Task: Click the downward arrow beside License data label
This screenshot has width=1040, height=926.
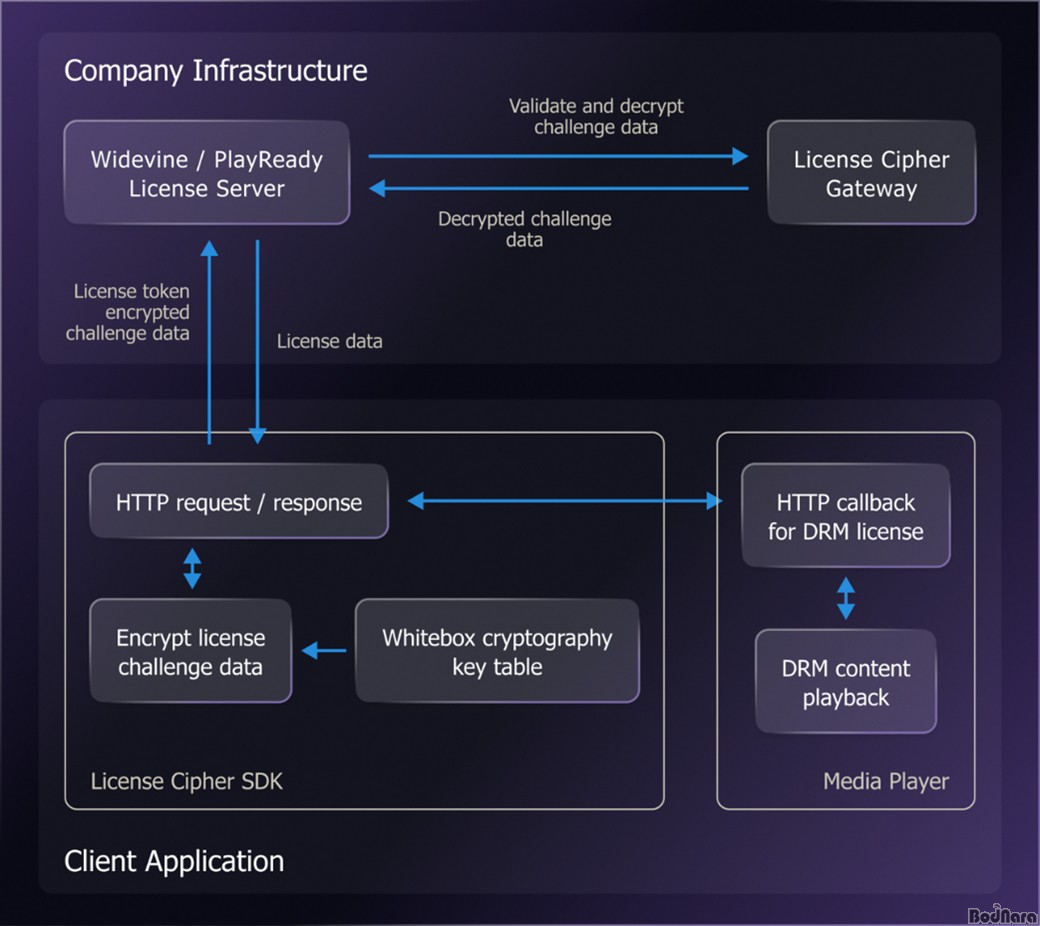Action: pyautogui.click(x=258, y=340)
